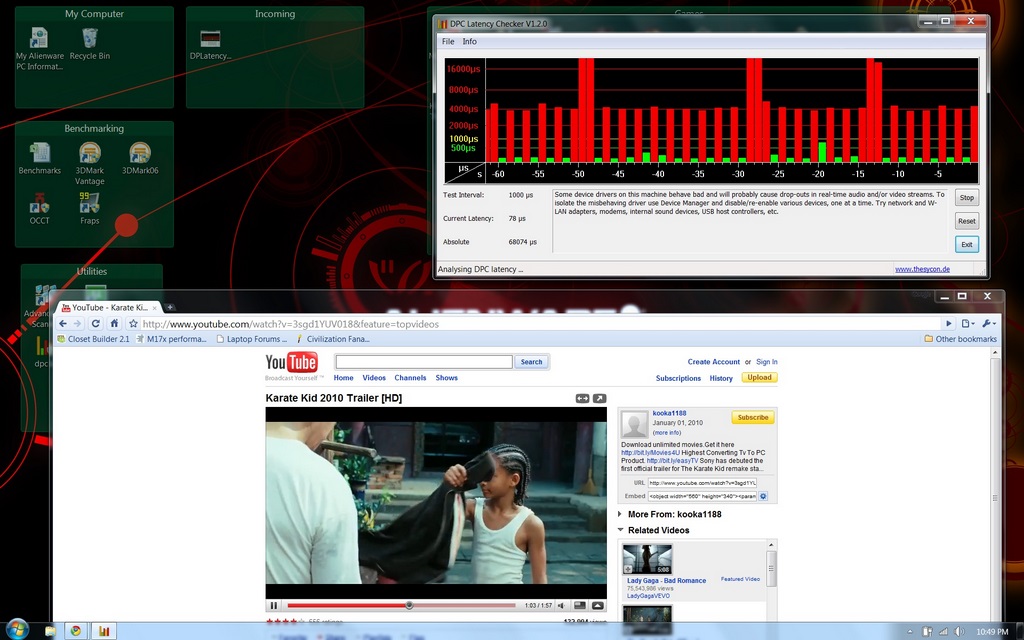
Task: Open the History link
Action: pos(721,378)
